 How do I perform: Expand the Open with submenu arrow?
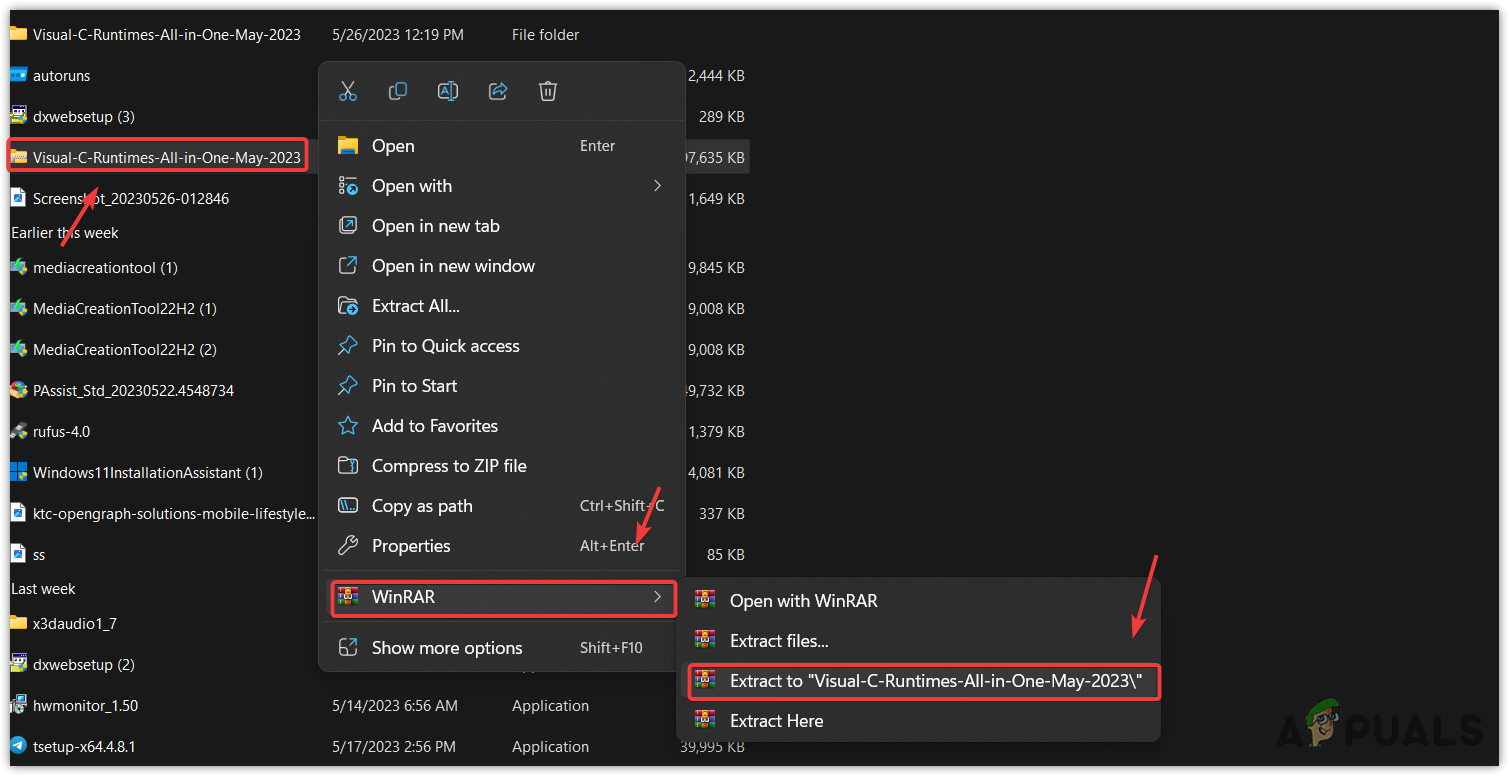657,186
